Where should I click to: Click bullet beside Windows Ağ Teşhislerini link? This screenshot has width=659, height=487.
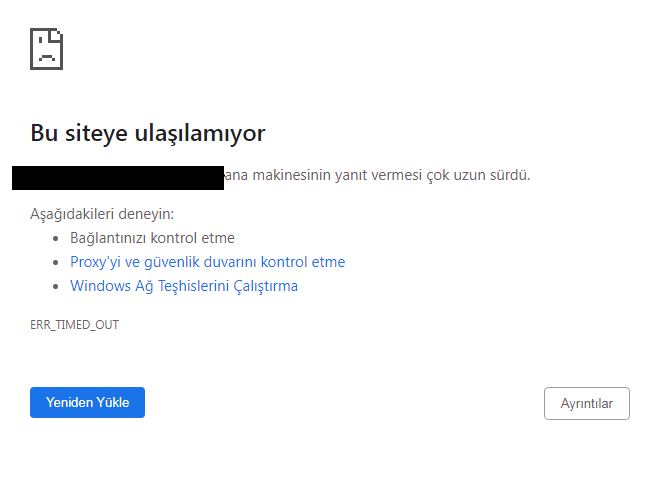tap(56, 287)
